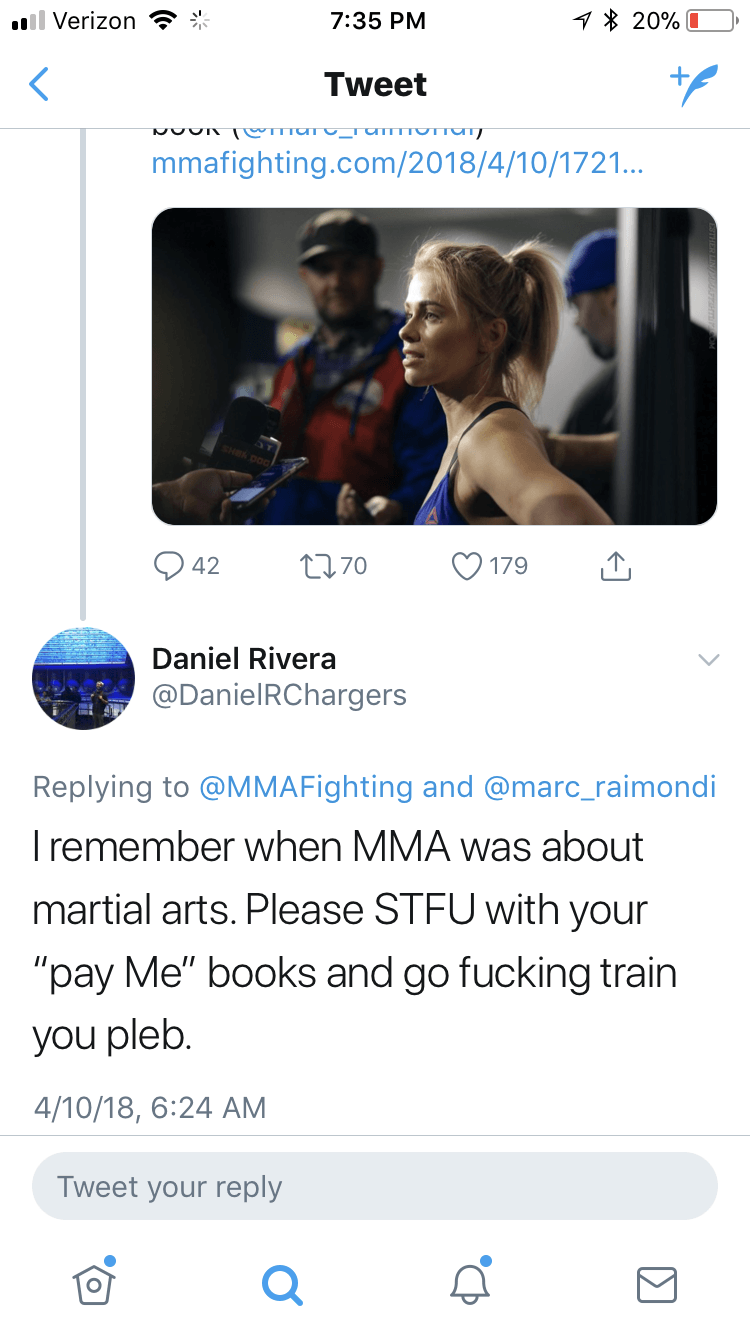Tap the Tweet your reply field
This screenshot has height=1334, width=750.
[375, 1187]
